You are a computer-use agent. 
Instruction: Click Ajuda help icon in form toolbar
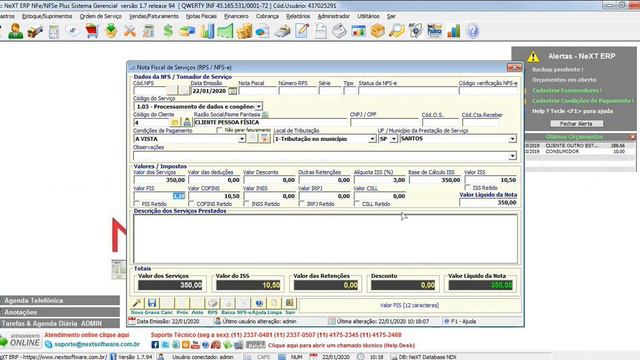point(259,303)
